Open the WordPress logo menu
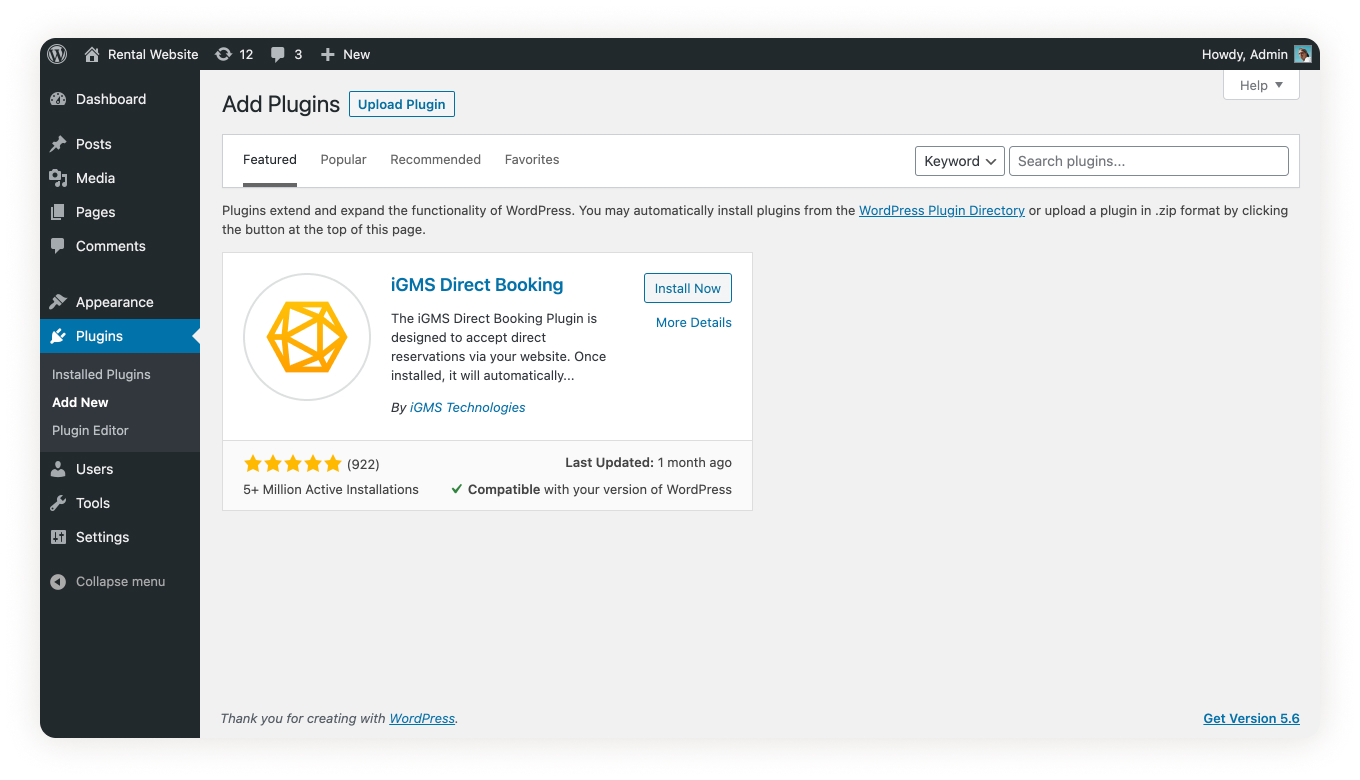This screenshot has height=780, width=1360. pyautogui.click(x=58, y=54)
